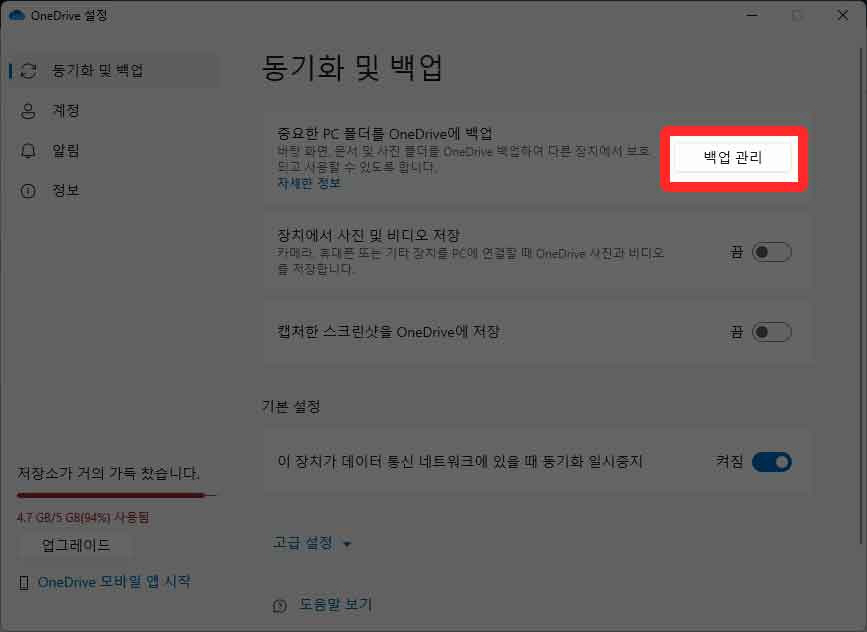Minimize the OneDrive 설정 window
Image resolution: width=867 pixels, height=632 pixels.
click(752, 15)
